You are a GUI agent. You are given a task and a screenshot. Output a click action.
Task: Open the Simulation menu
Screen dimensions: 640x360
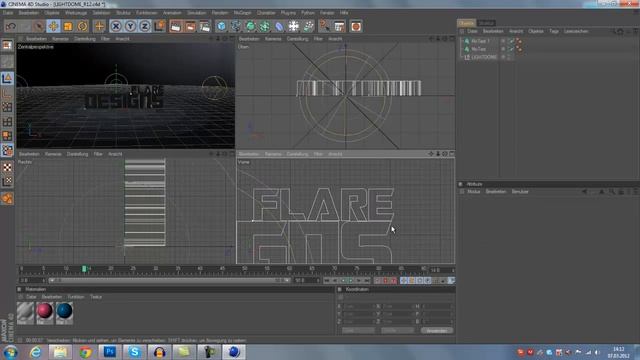(196, 13)
